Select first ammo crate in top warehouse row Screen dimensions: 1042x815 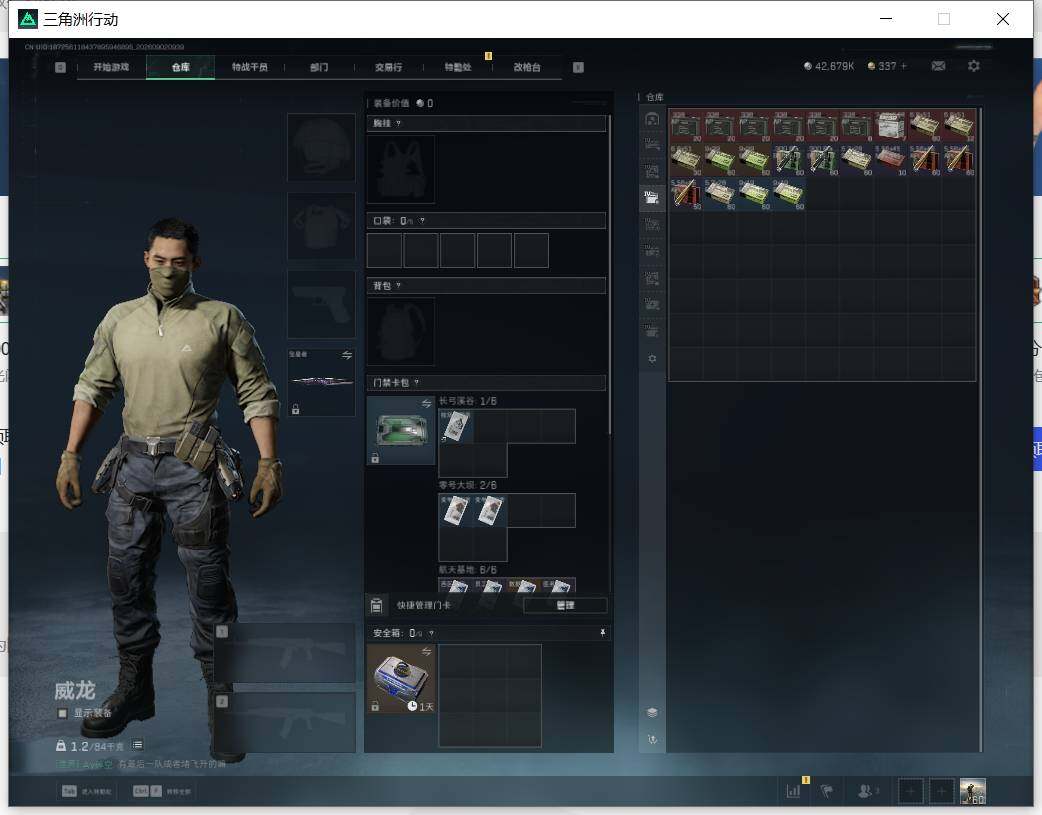pos(686,126)
